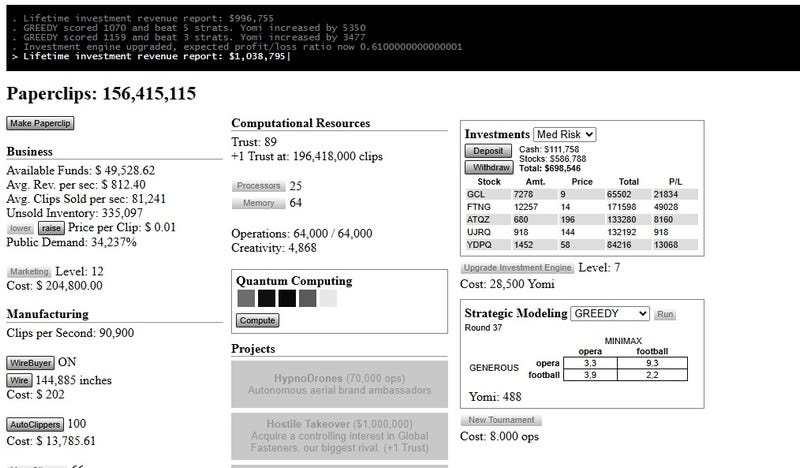Add a Memory unit
Image resolution: width=800 pixels, height=468 pixels.
click(x=258, y=203)
